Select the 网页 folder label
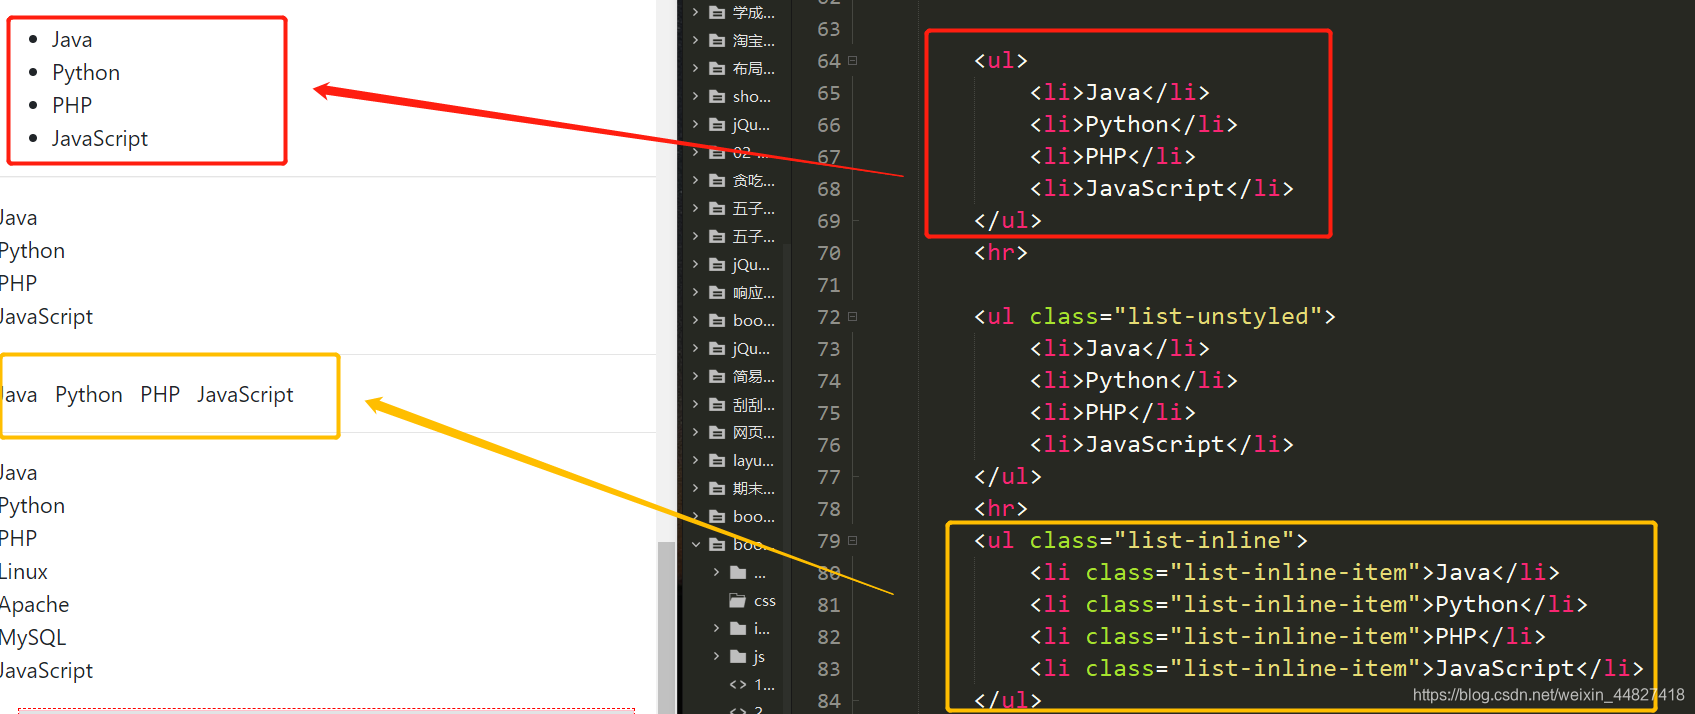 point(754,433)
